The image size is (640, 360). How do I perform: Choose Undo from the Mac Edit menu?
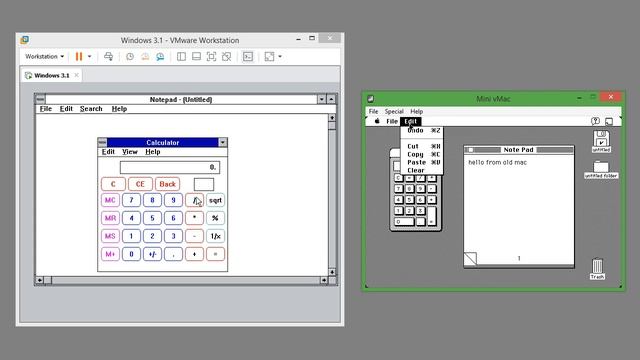(x=422, y=130)
